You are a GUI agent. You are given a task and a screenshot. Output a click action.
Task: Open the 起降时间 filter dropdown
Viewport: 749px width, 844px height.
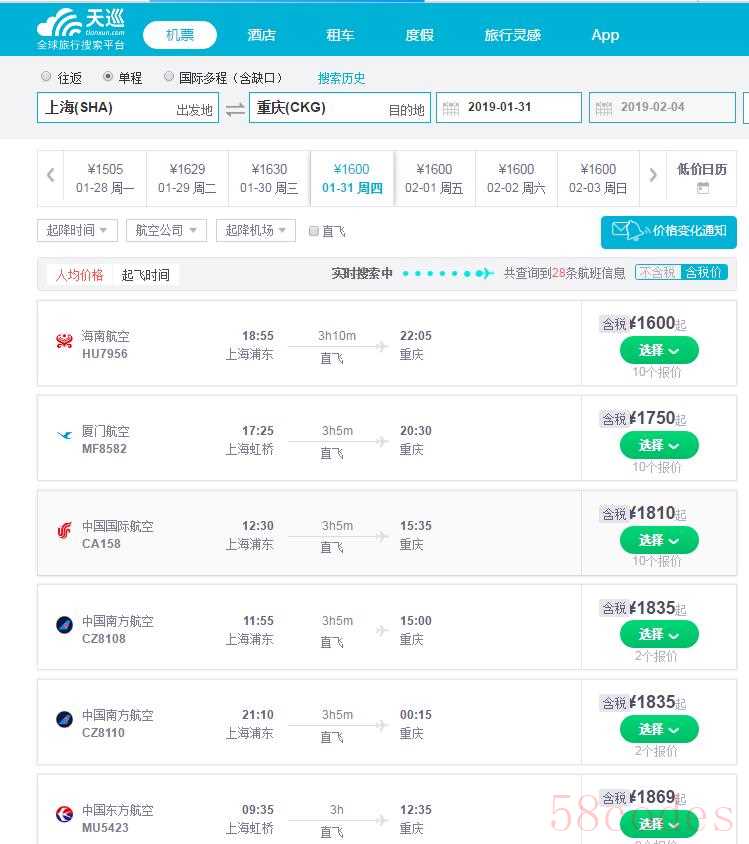(77, 230)
